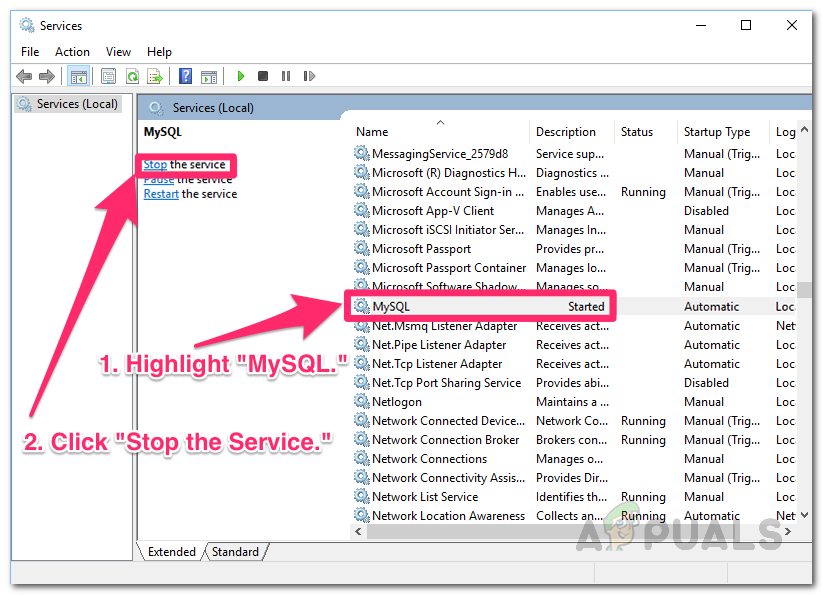Switch to the Standard tab
823x595 pixels.
click(235, 552)
